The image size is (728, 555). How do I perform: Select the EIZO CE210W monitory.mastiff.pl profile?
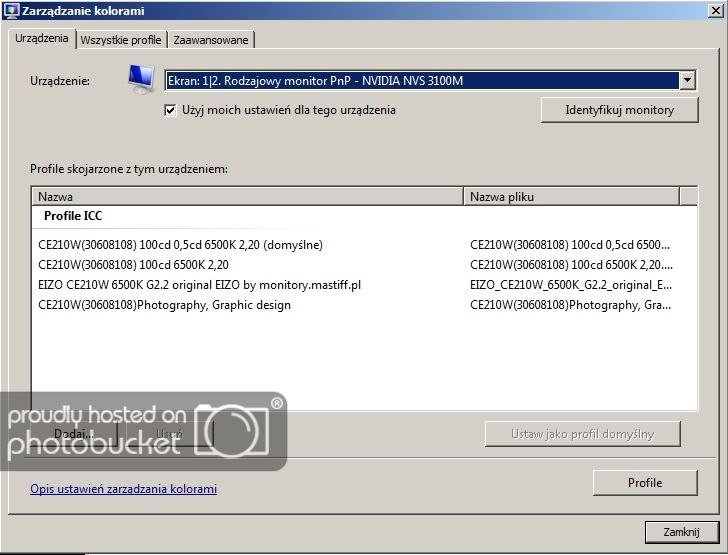click(199, 285)
